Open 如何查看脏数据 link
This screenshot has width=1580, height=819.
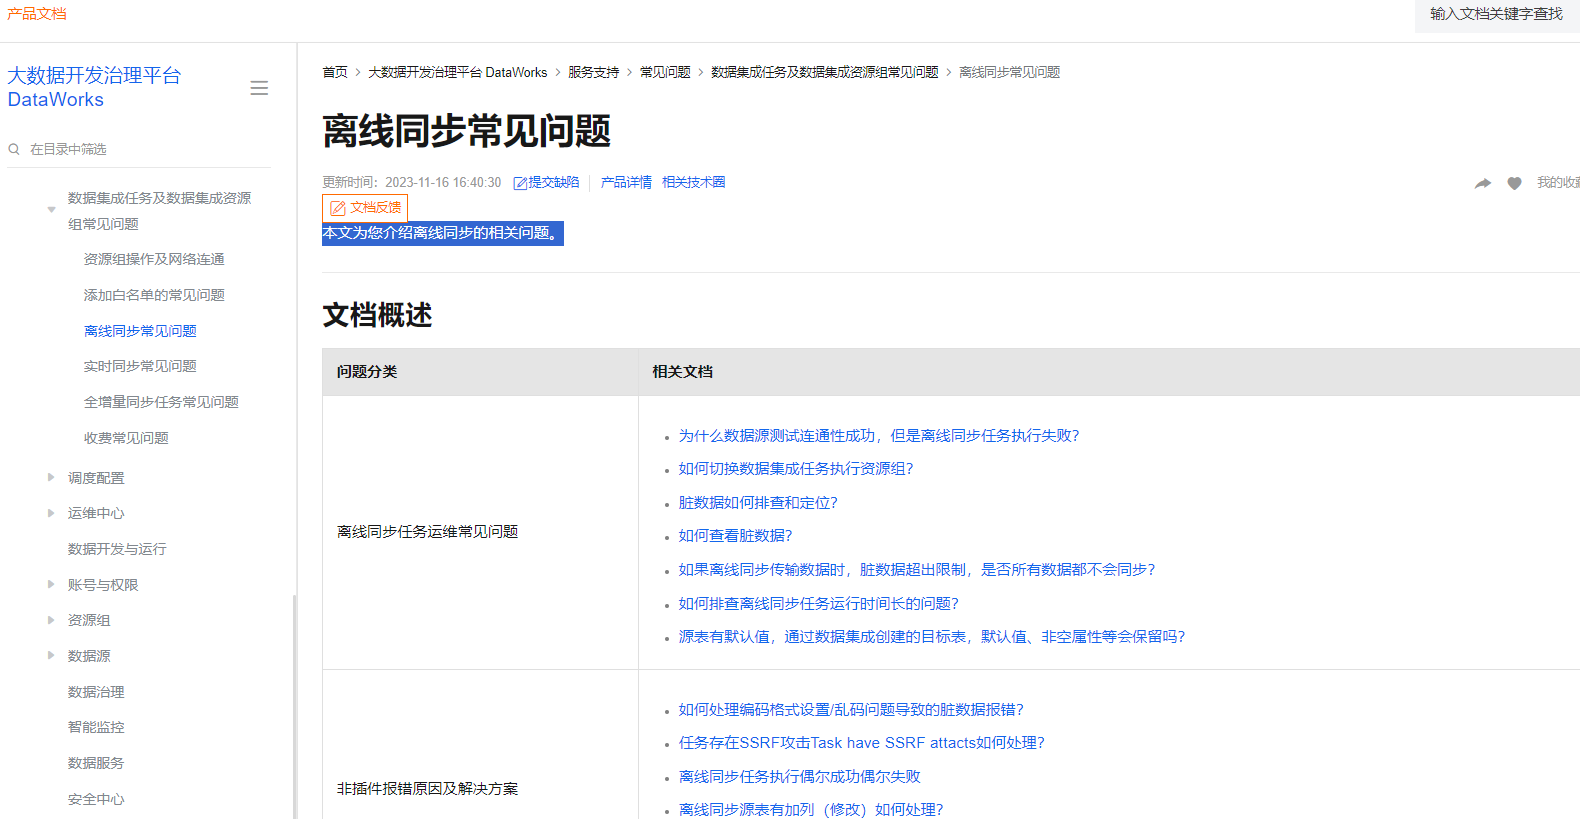click(735, 535)
